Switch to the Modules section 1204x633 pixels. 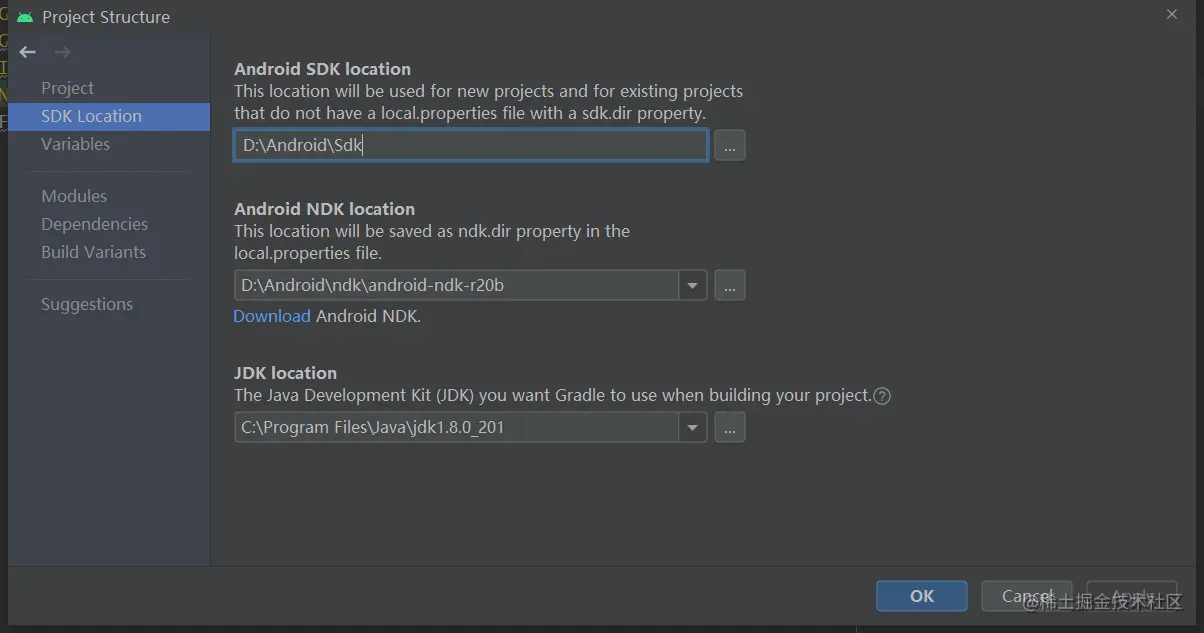coord(74,196)
